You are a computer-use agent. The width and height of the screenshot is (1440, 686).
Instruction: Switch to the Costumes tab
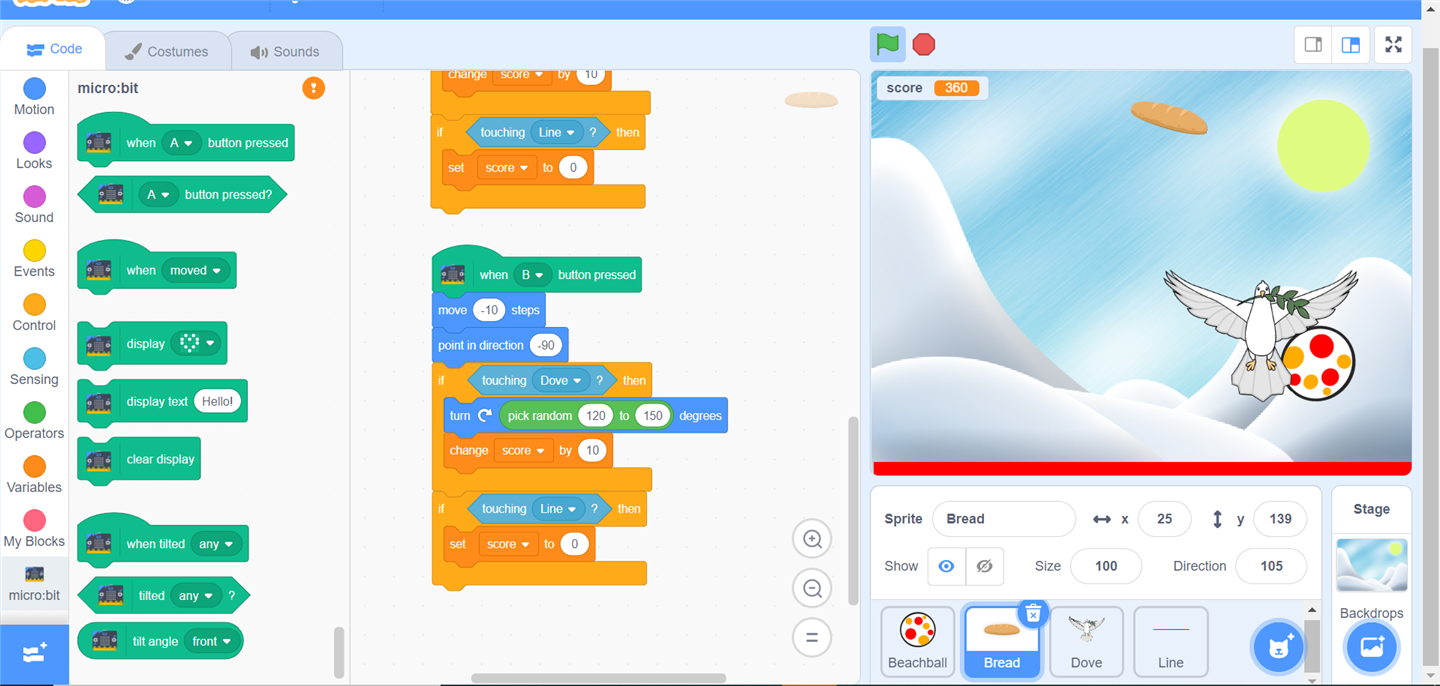[x=167, y=51]
